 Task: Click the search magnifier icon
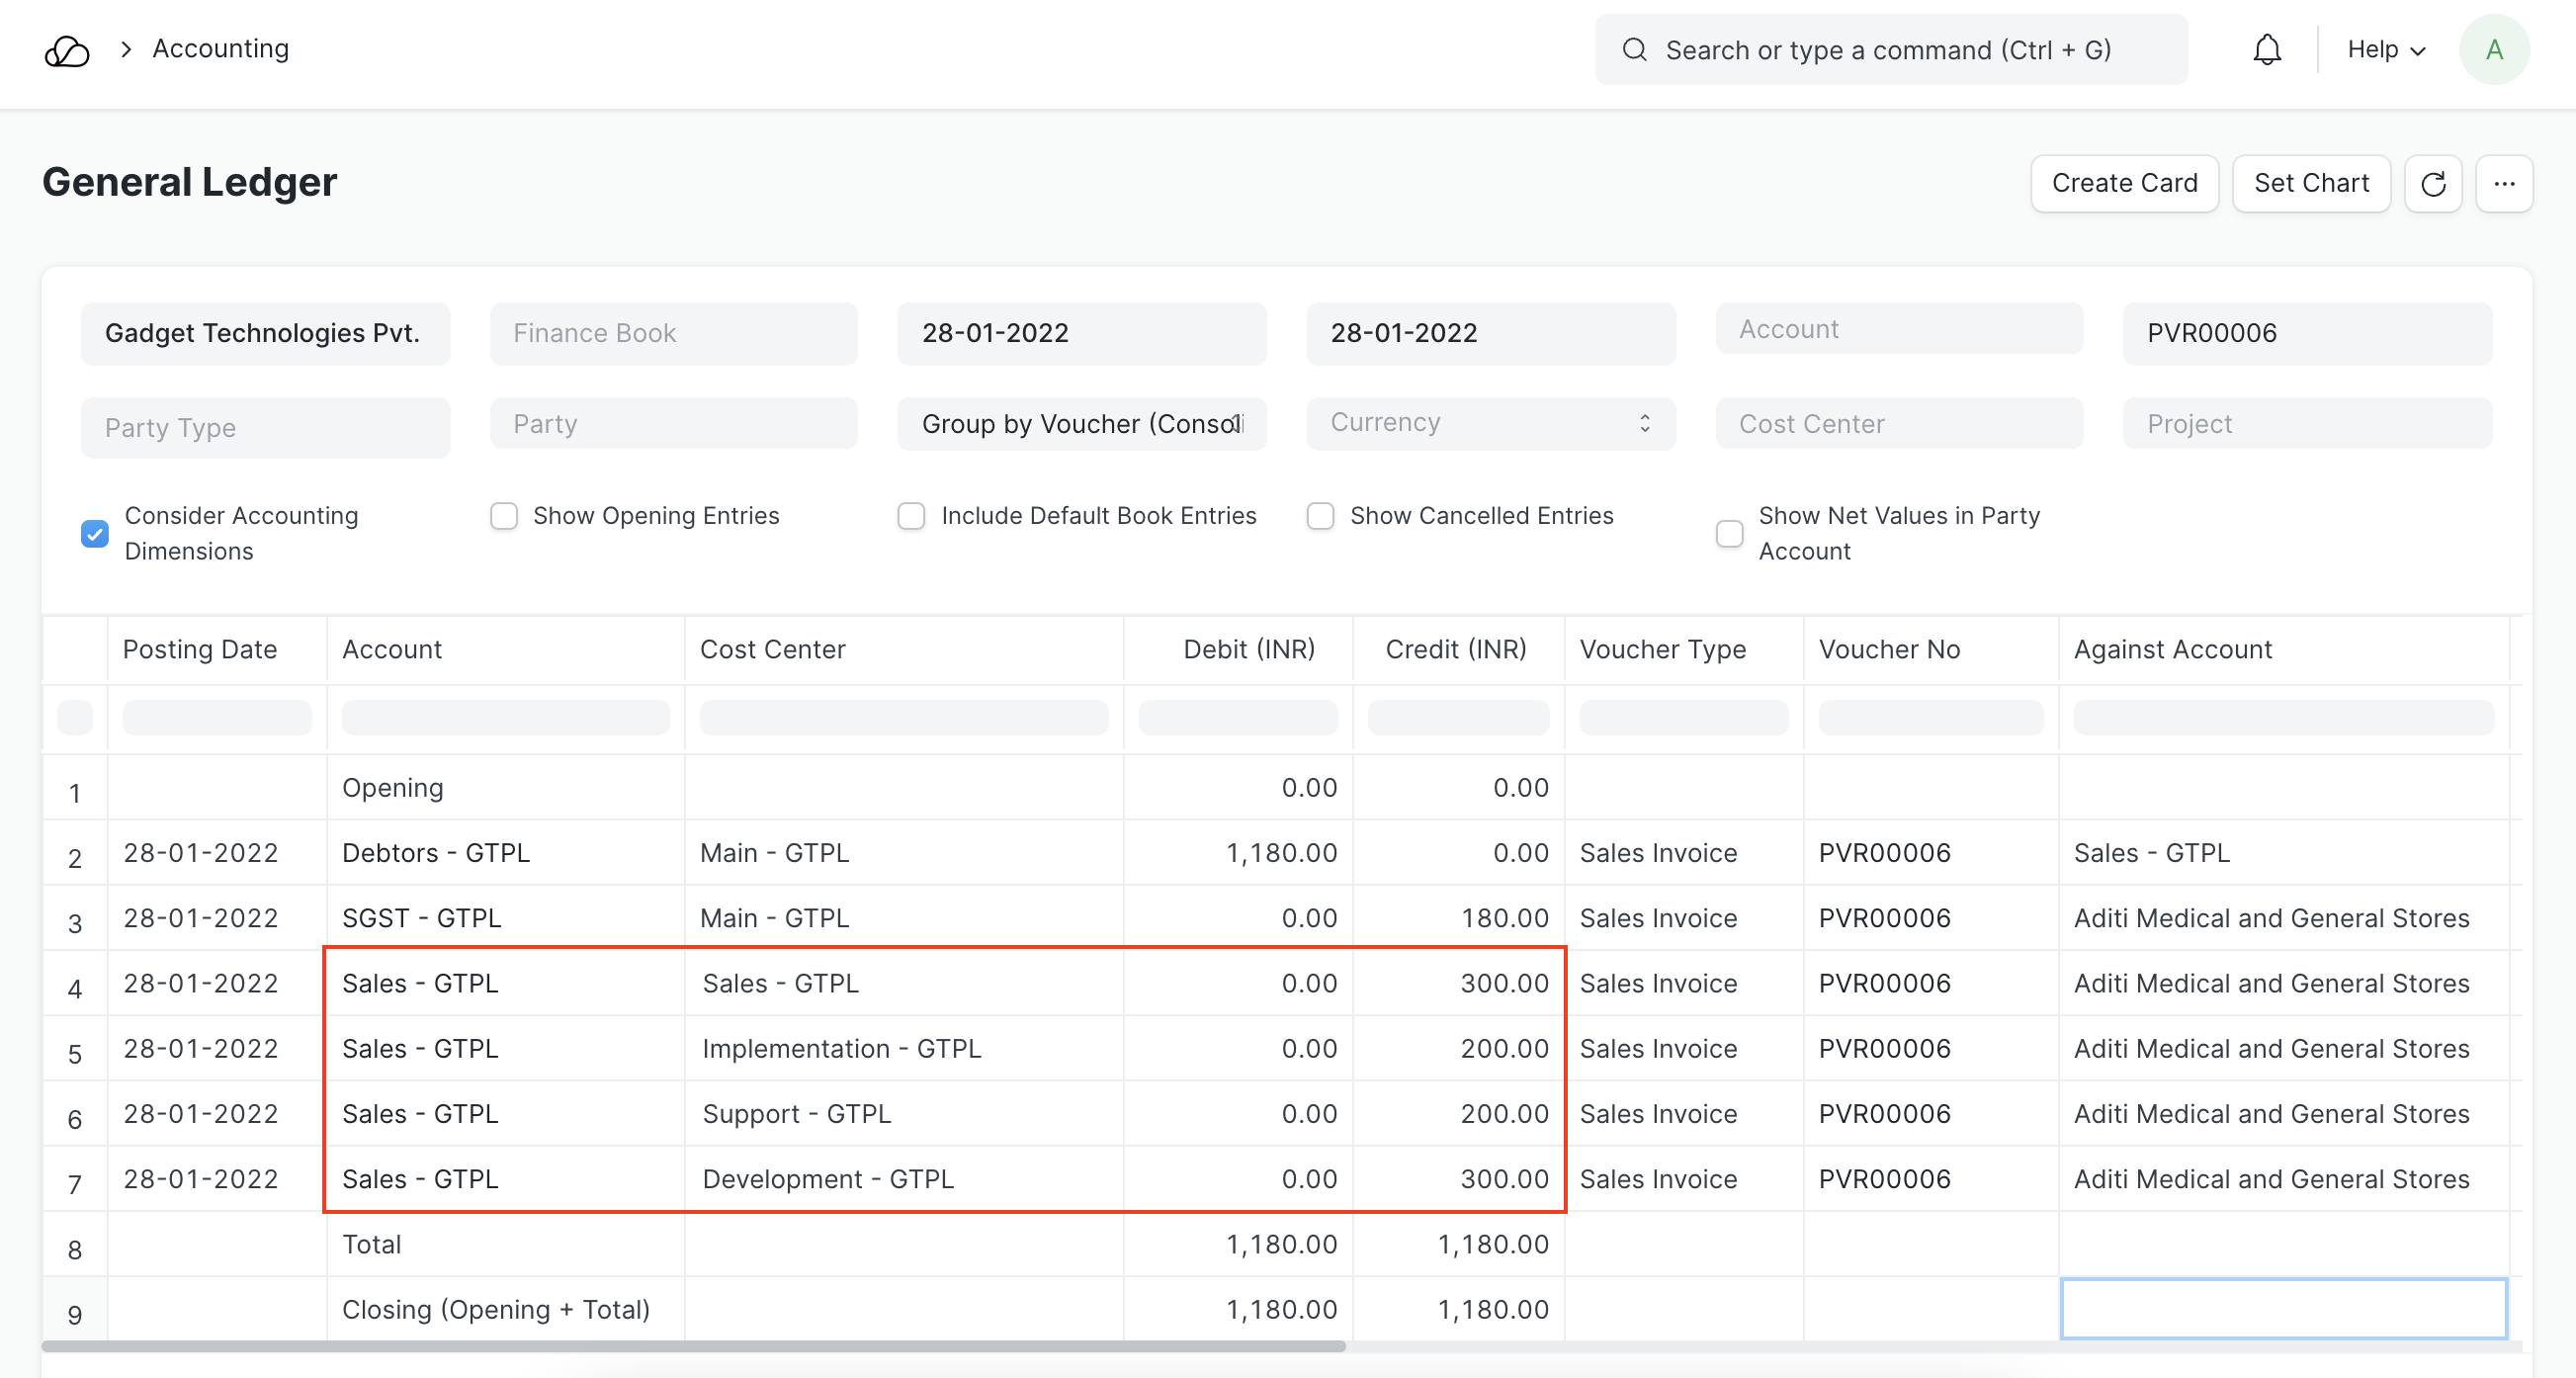click(x=1634, y=49)
